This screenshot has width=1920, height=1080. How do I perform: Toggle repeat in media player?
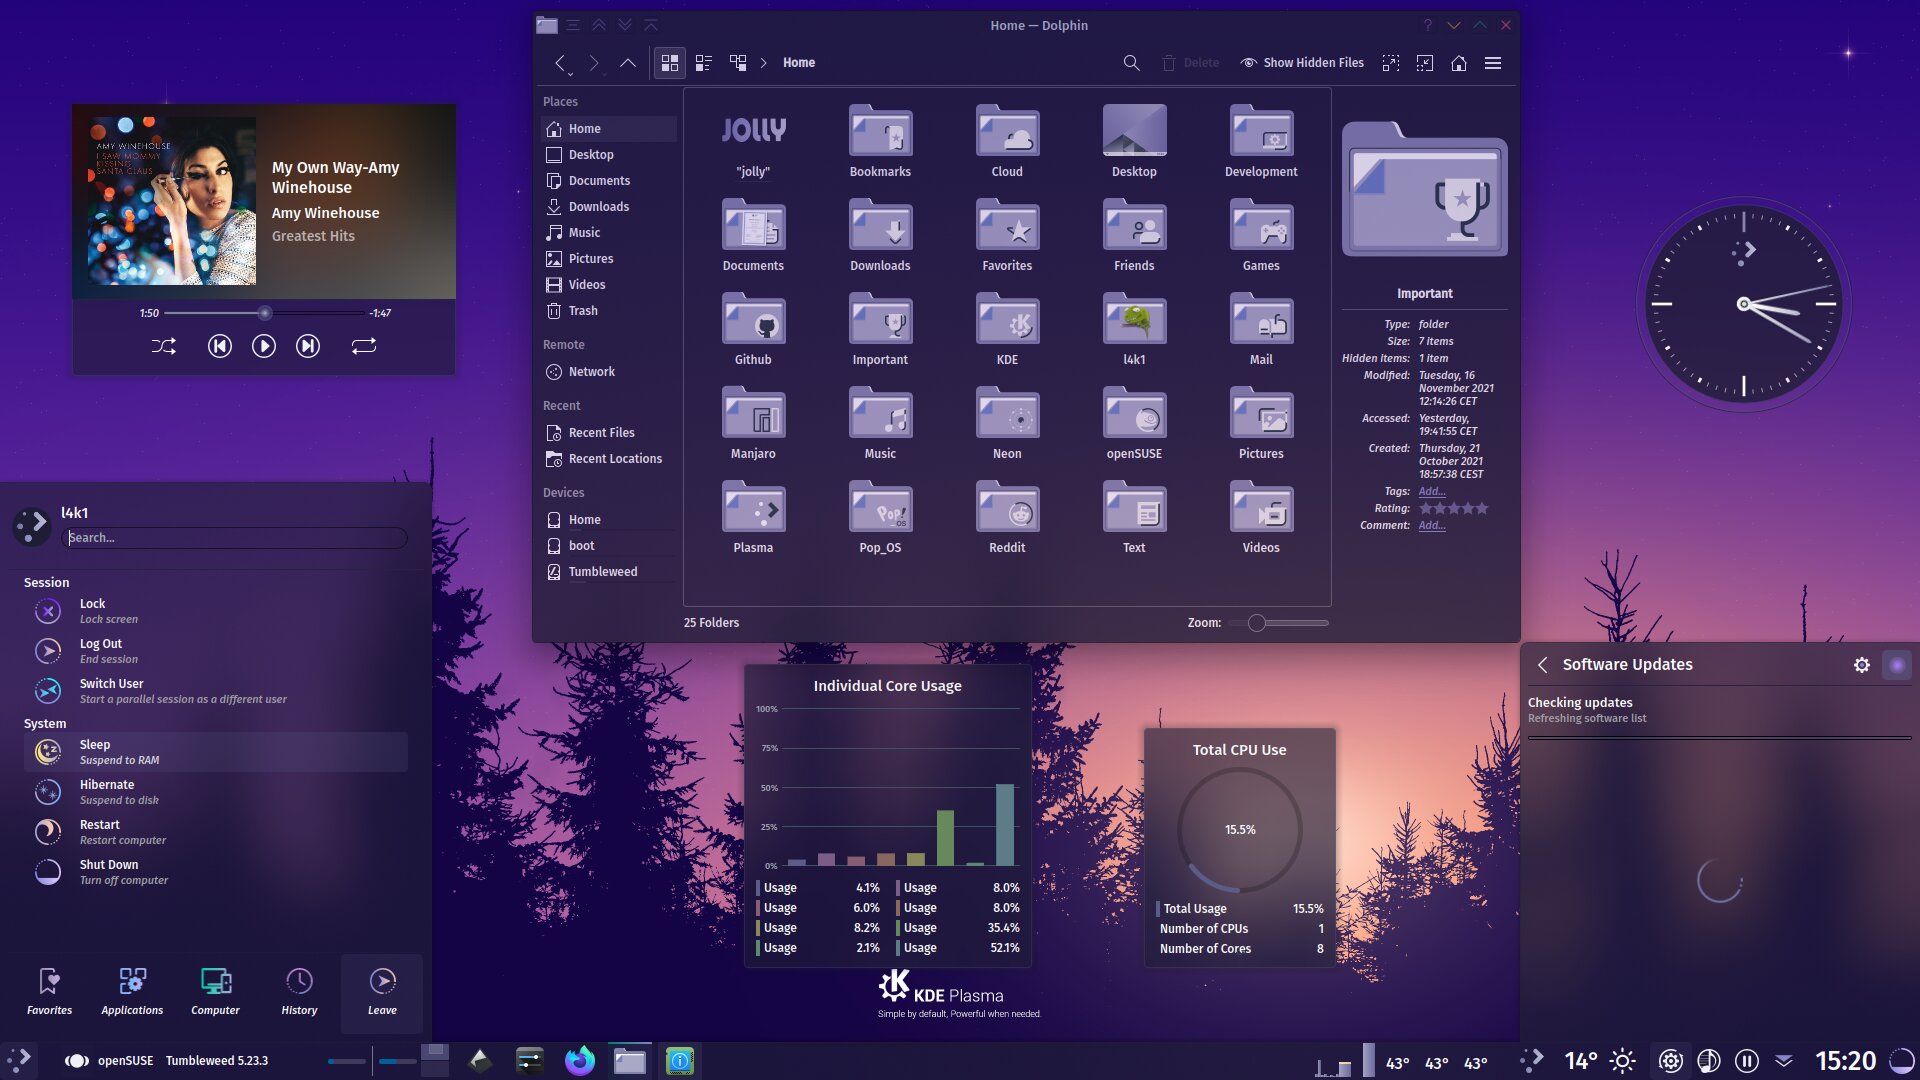click(364, 346)
